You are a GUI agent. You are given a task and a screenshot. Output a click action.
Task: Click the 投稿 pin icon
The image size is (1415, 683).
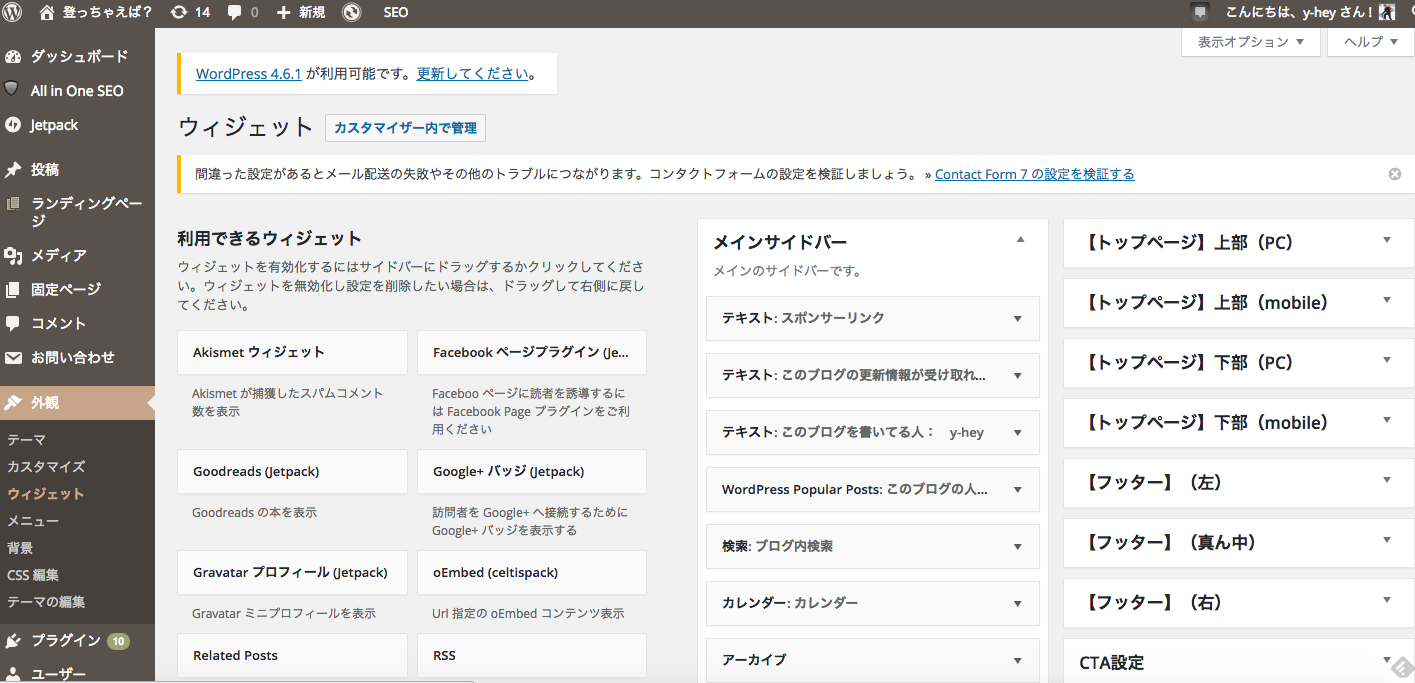coord(13,170)
